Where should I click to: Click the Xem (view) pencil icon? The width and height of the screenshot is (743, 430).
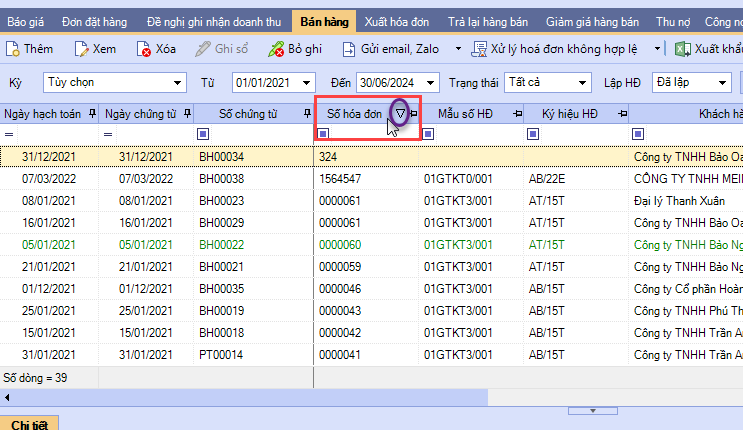[81, 49]
